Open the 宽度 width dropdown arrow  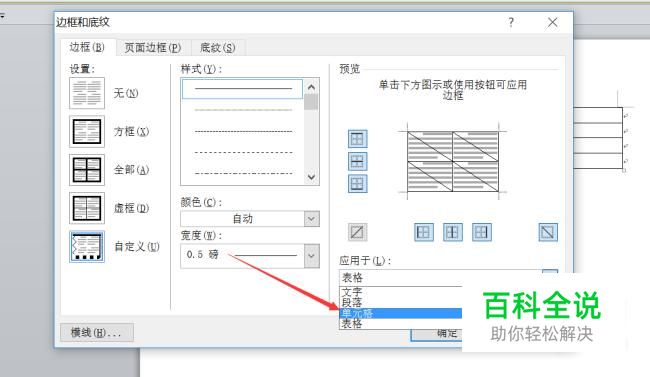(312, 256)
